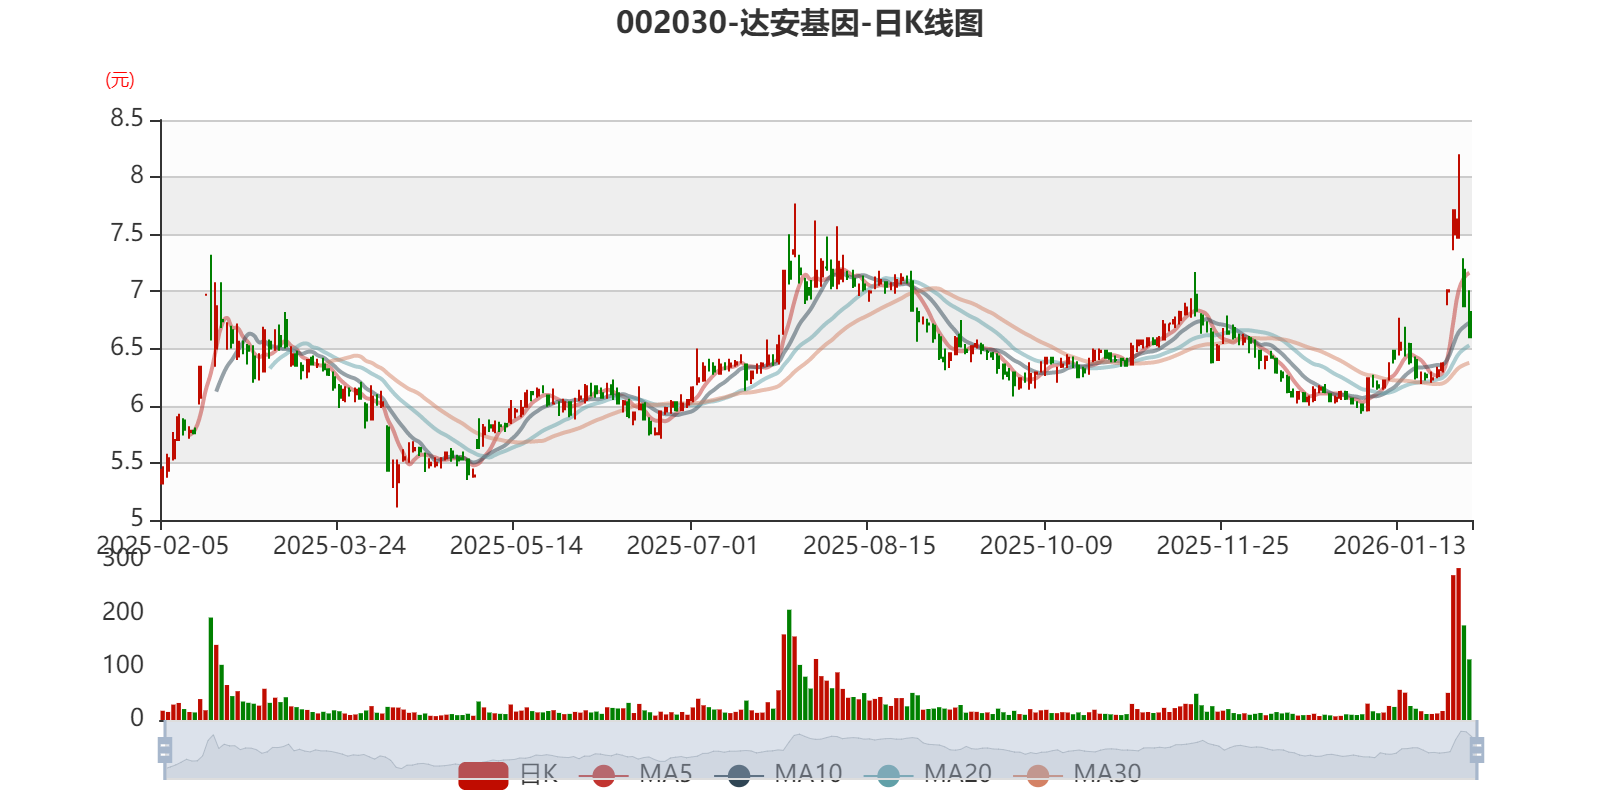The width and height of the screenshot is (1600, 800).
Task: Click the 200 volume axis label
Action: pos(123,612)
